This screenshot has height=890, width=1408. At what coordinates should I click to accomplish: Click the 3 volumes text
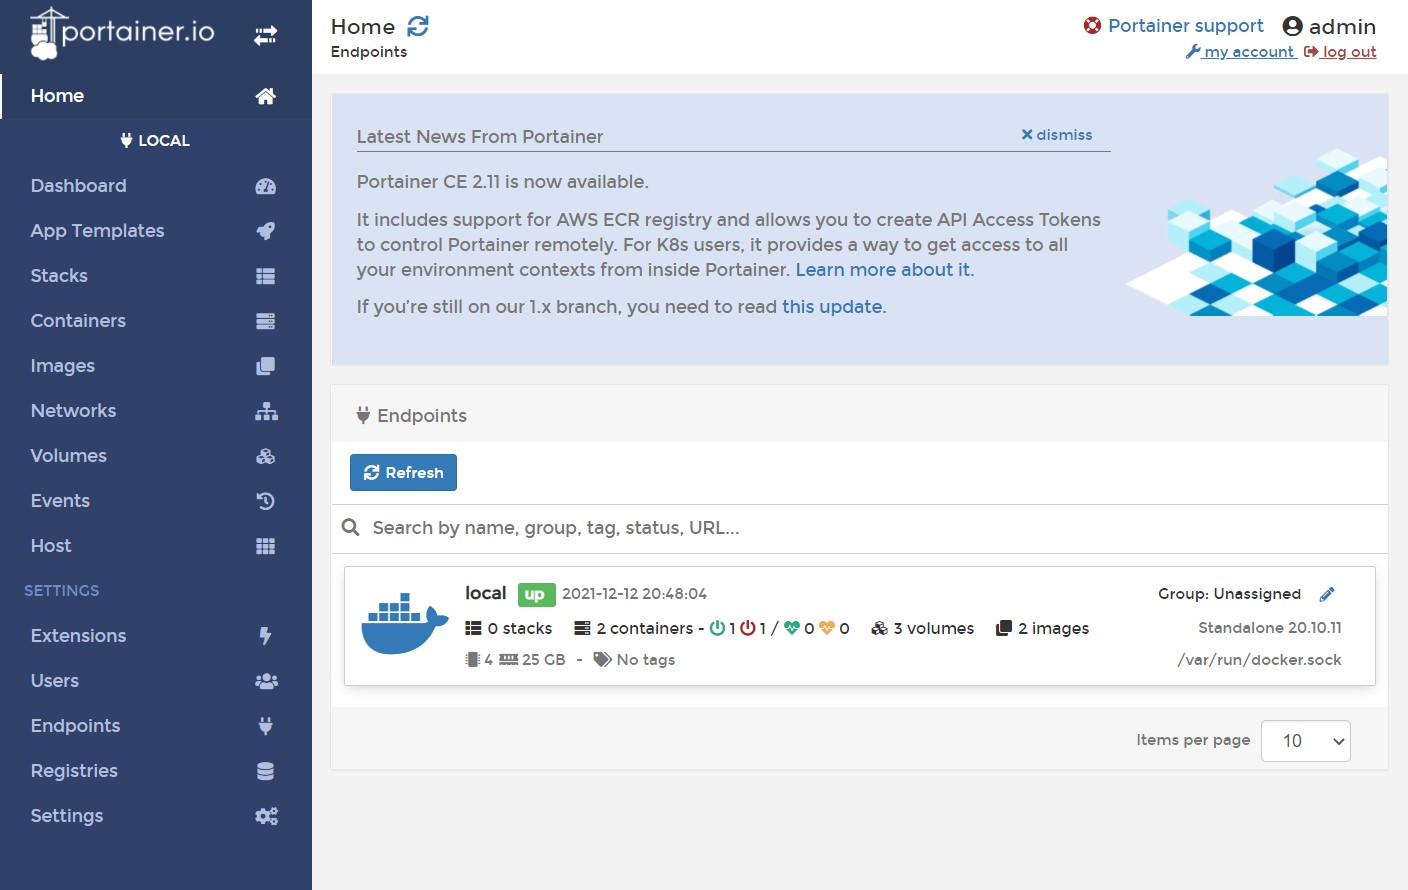pos(934,628)
